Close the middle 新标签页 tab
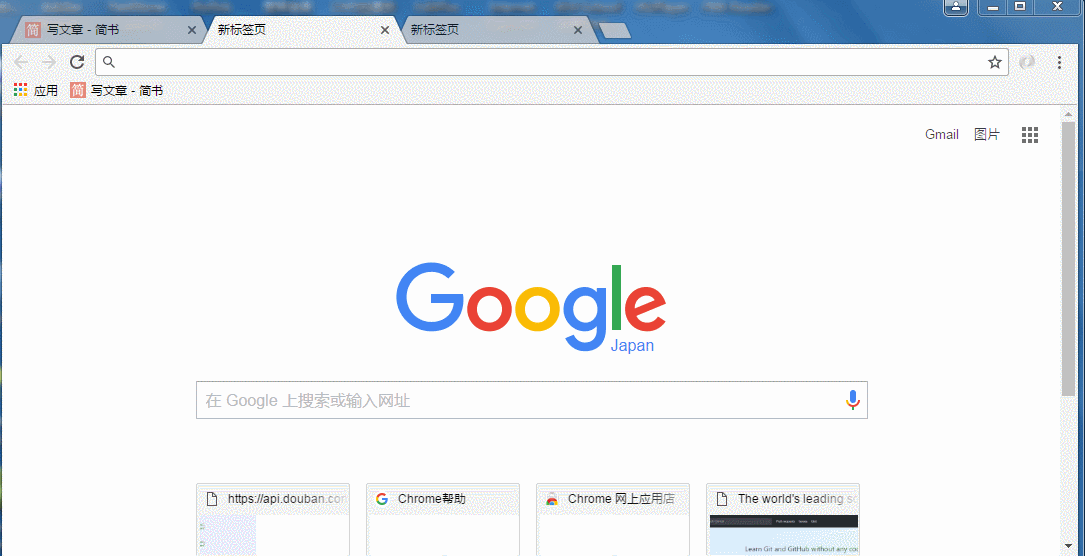The width and height of the screenshot is (1085, 556). click(385, 30)
